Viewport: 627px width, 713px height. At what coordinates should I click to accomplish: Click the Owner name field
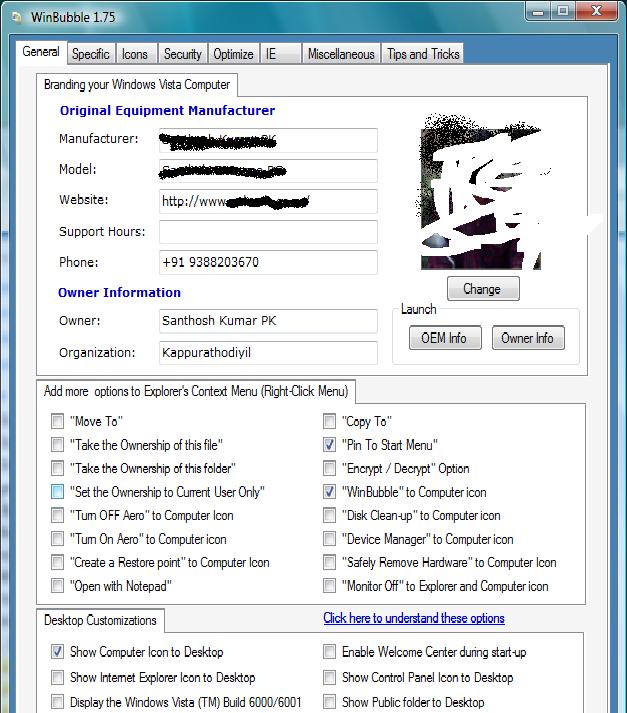268,321
